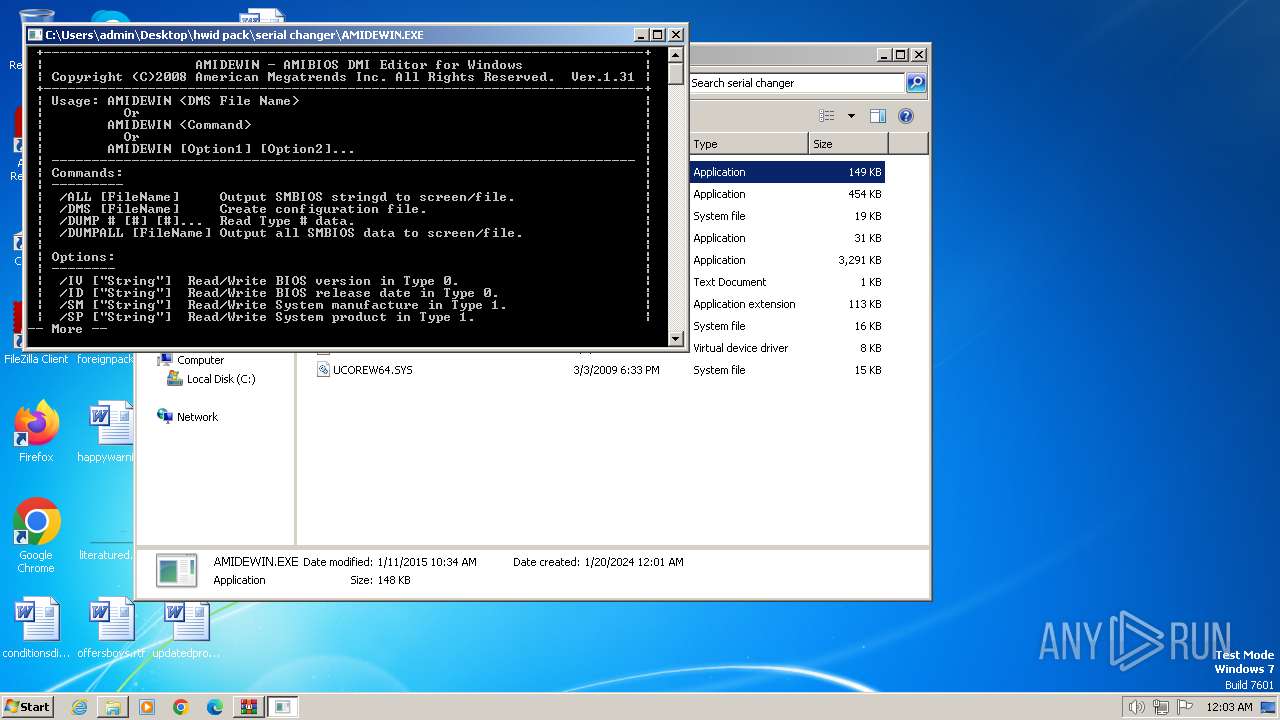Open the Firefox desktop shortcut
Image resolution: width=1280 pixels, height=720 pixels.
point(36,432)
